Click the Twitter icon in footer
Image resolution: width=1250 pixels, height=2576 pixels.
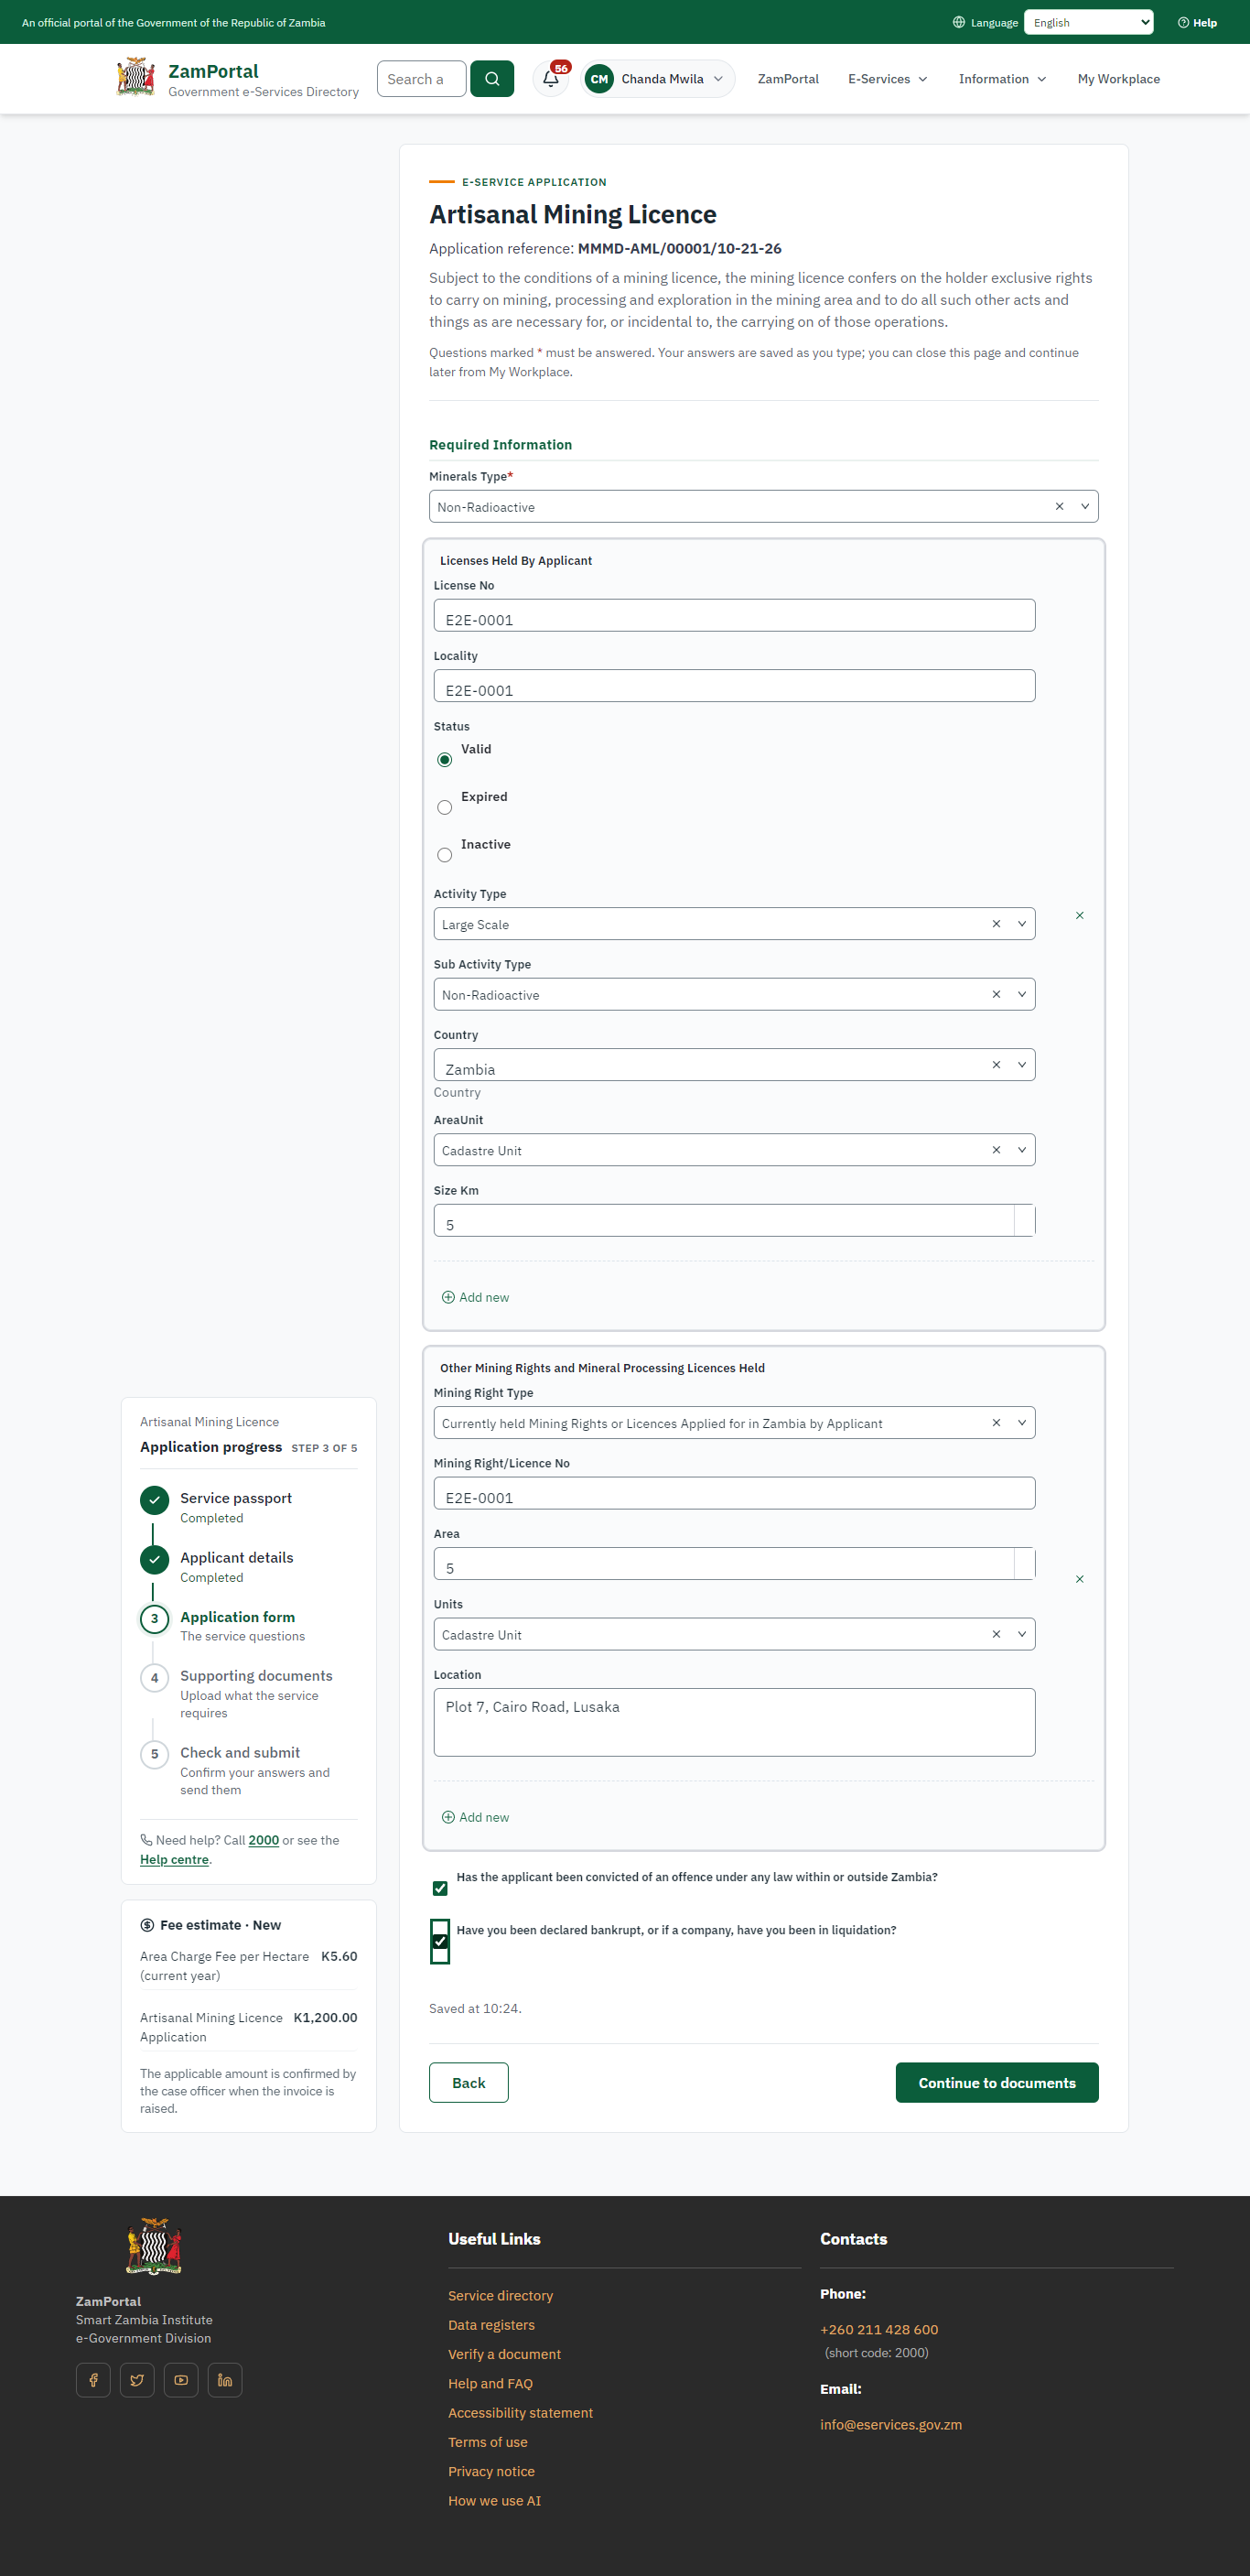137,2380
